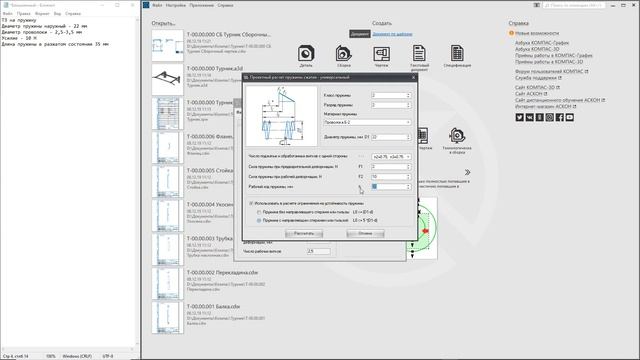Click the Отмена button in spring dialog

365,233
